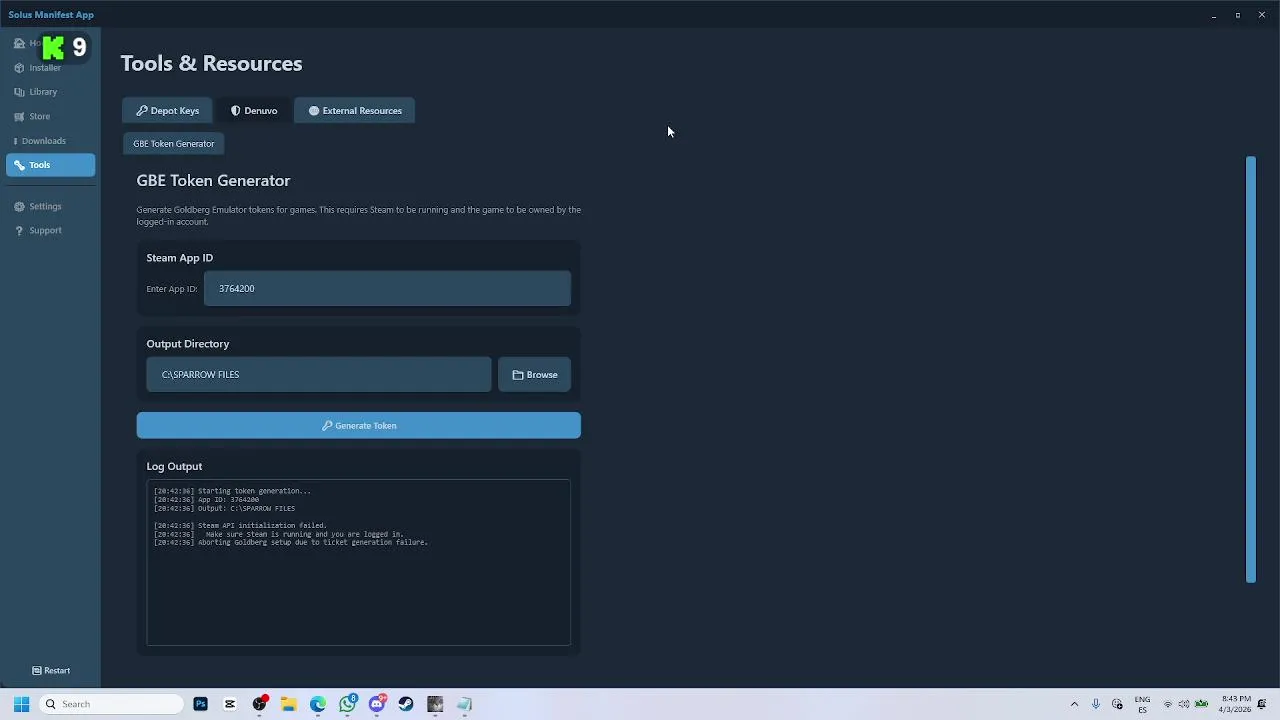Open the Windows Start menu
The image size is (1280, 720).
[x=21, y=704]
